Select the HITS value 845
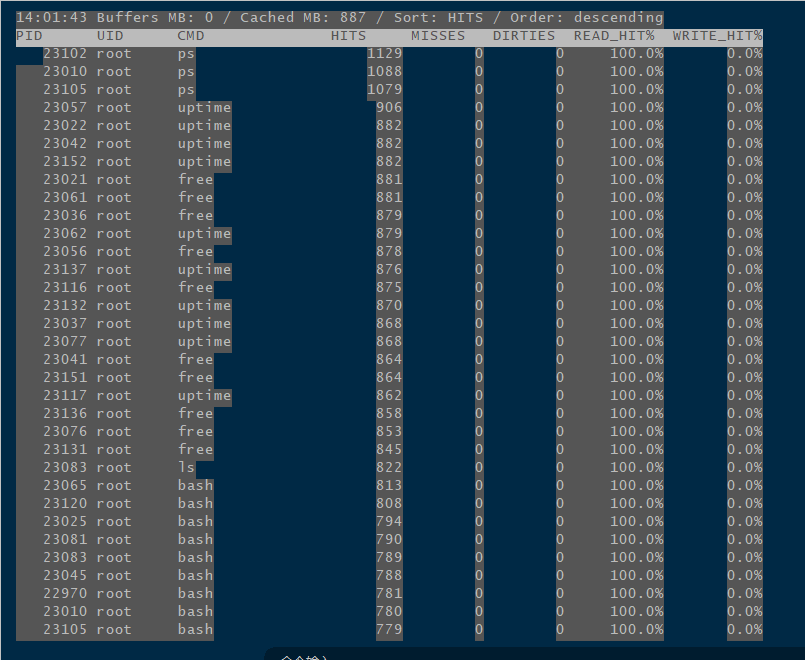This screenshot has height=660, width=805. [x=389, y=450]
